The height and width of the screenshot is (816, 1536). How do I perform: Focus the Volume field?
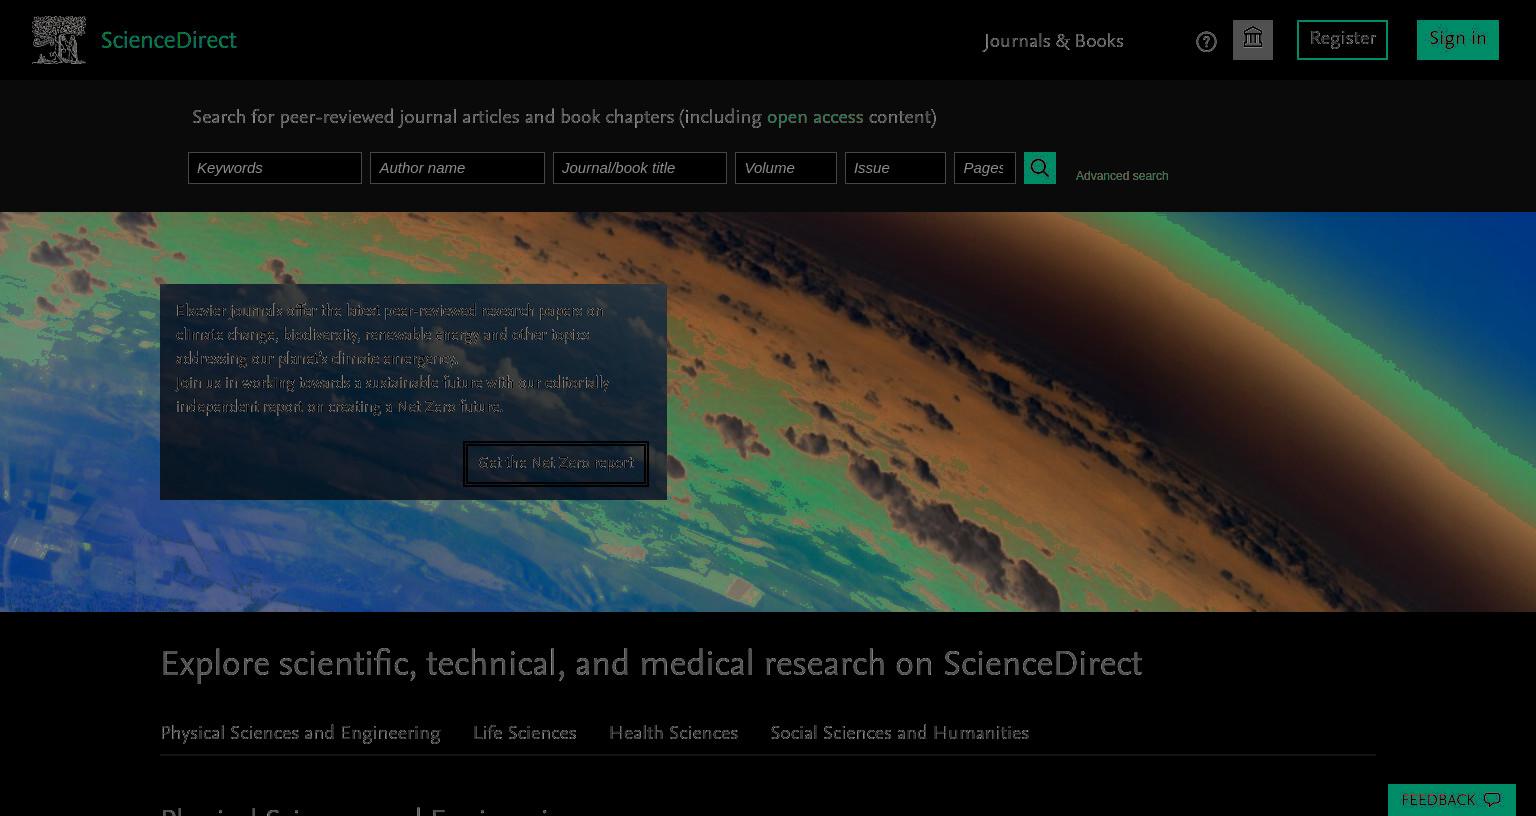click(786, 168)
